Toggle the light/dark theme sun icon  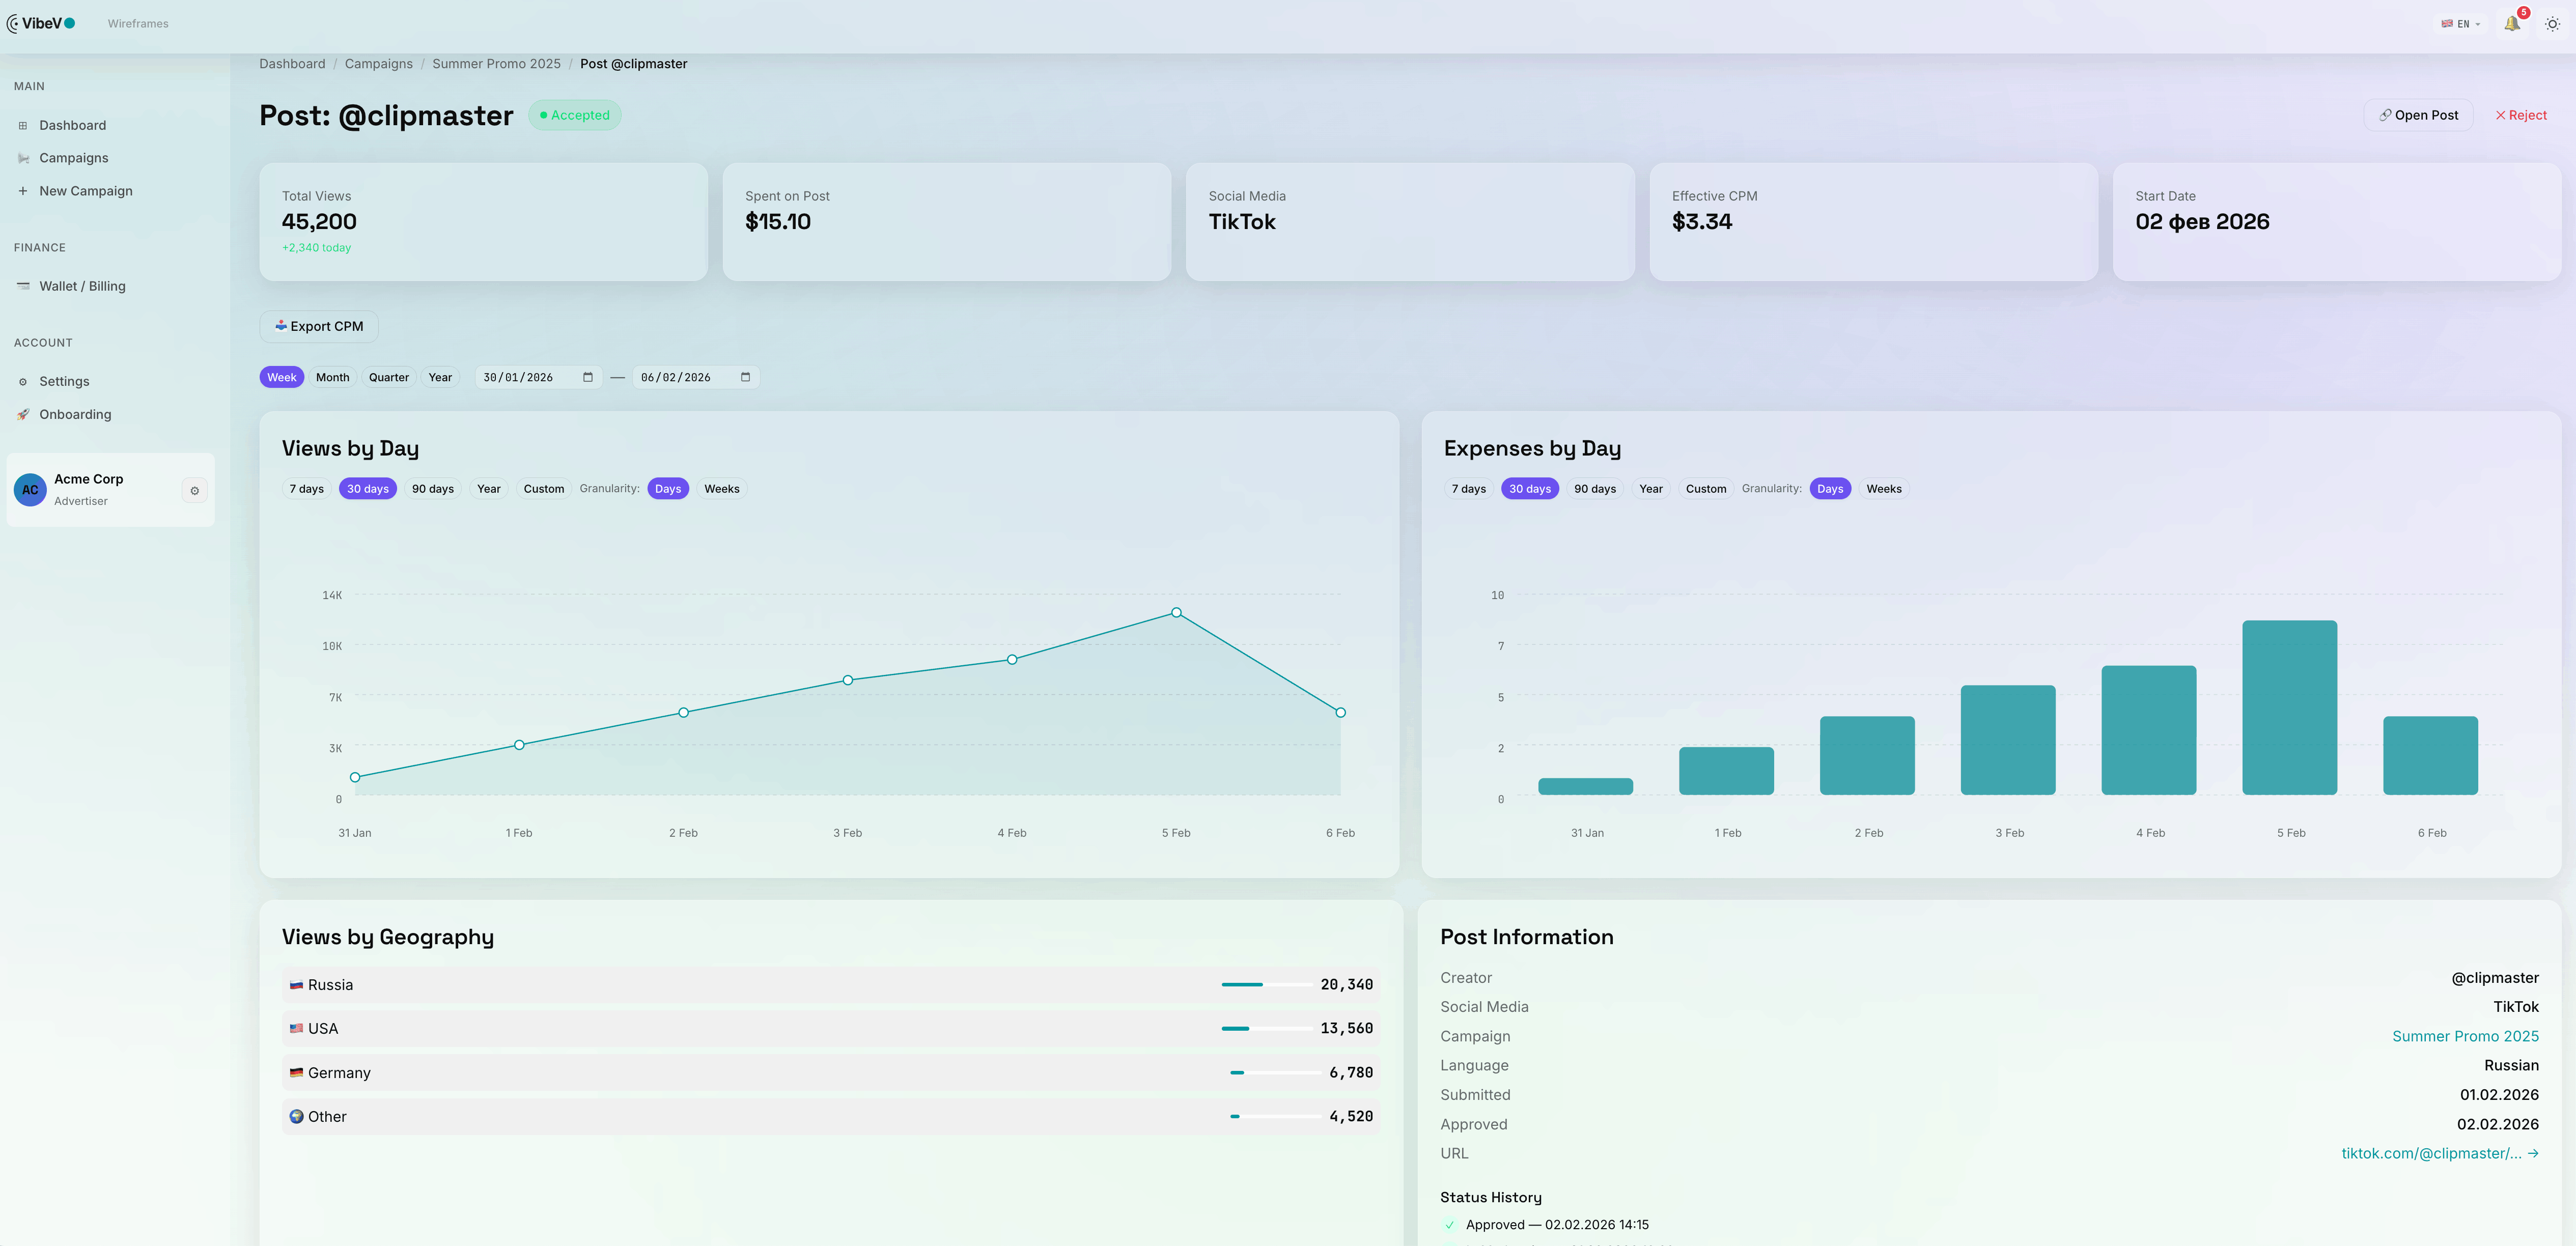2552,23
